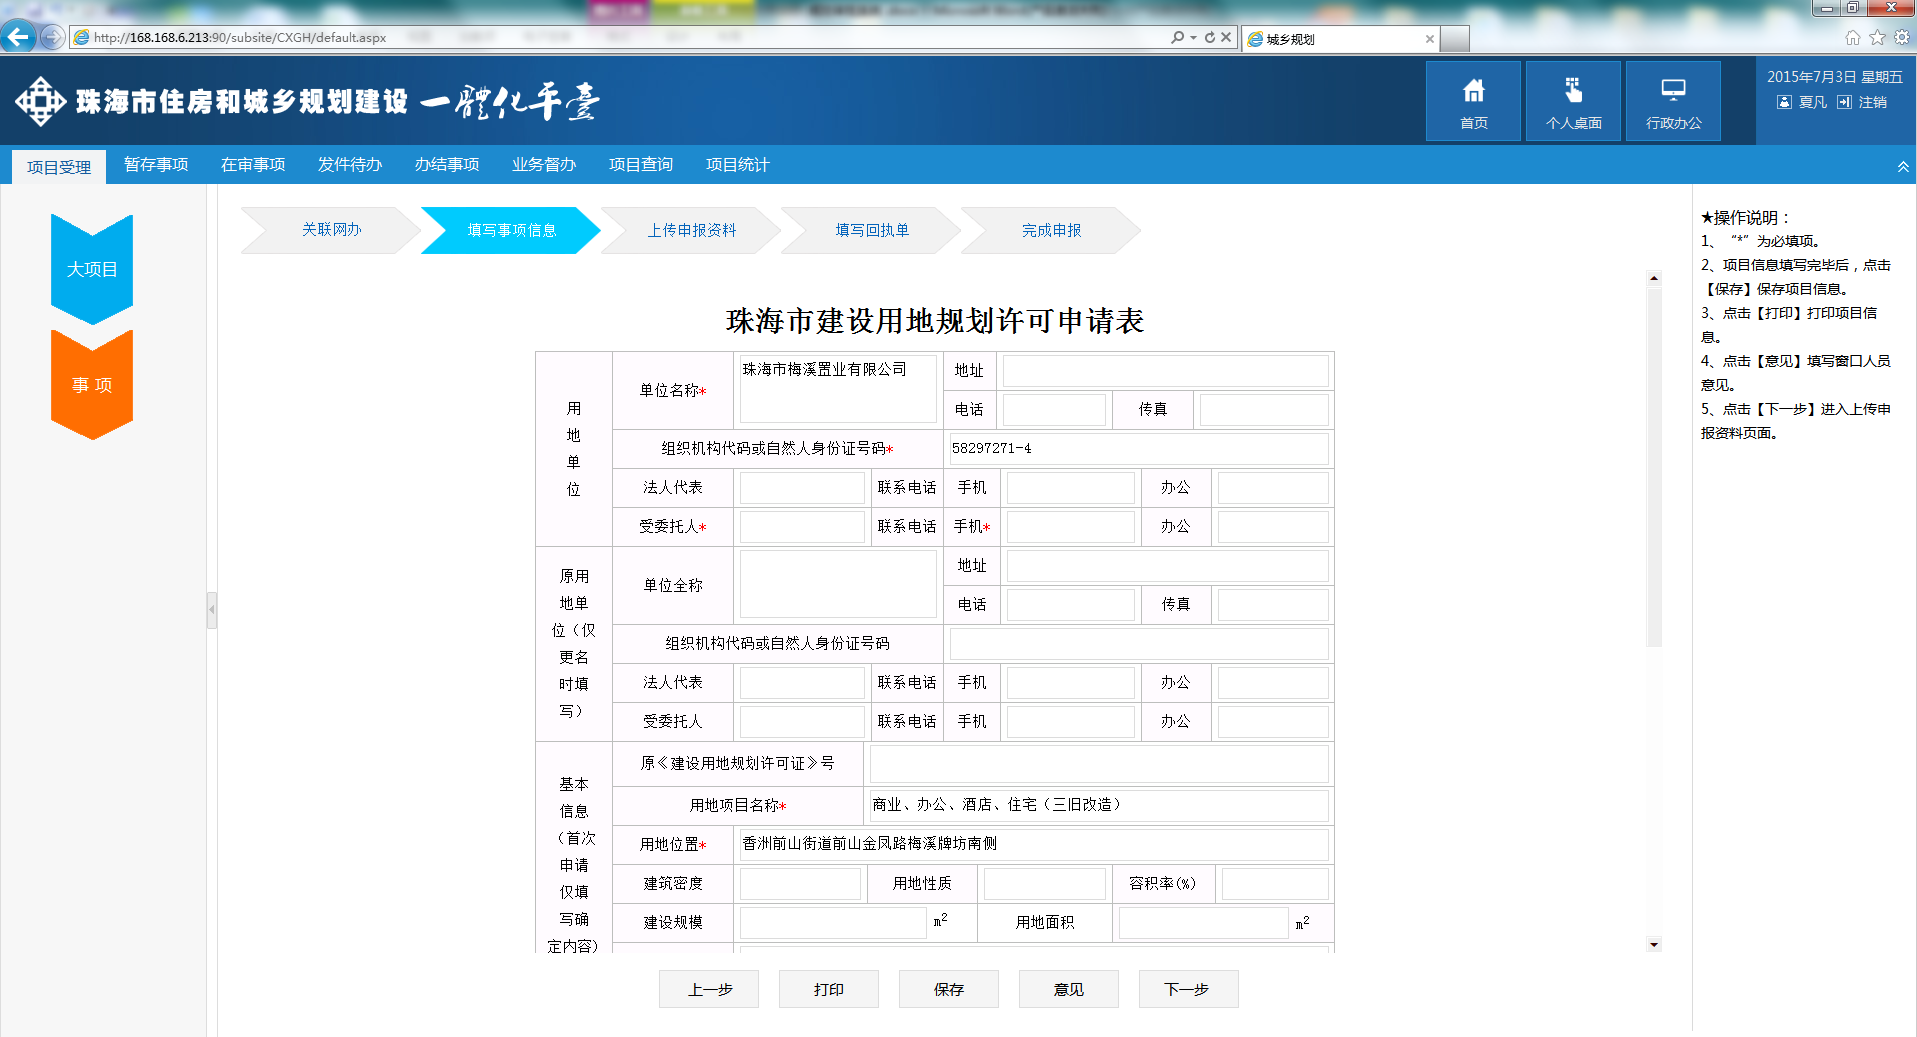Click the form's vertical scrollbar thumb
Viewport: 1917px width, 1037px height.
pyautogui.click(x=1654, y=467)
